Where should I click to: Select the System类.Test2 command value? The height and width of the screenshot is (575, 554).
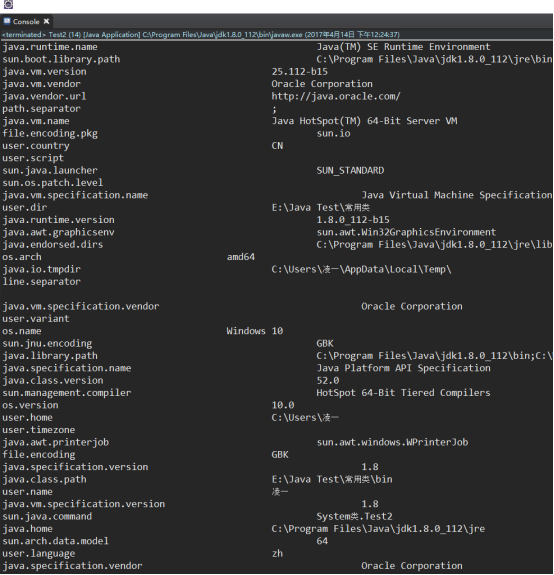coord(355,517)
